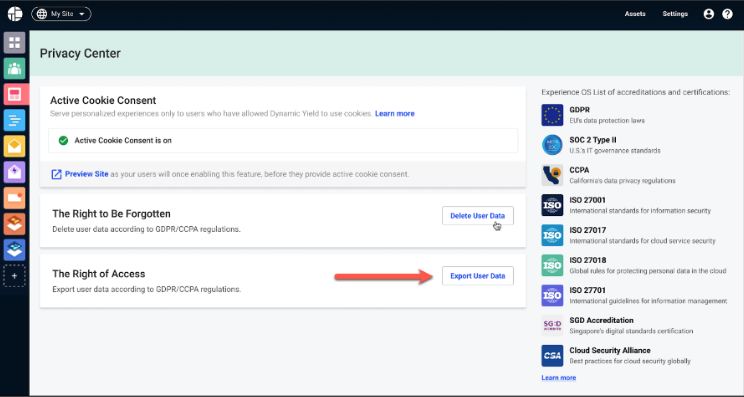744x397 pixels.
Task: Click the blue stacked layers sidebar icon
Action: (x=14, y=250)
